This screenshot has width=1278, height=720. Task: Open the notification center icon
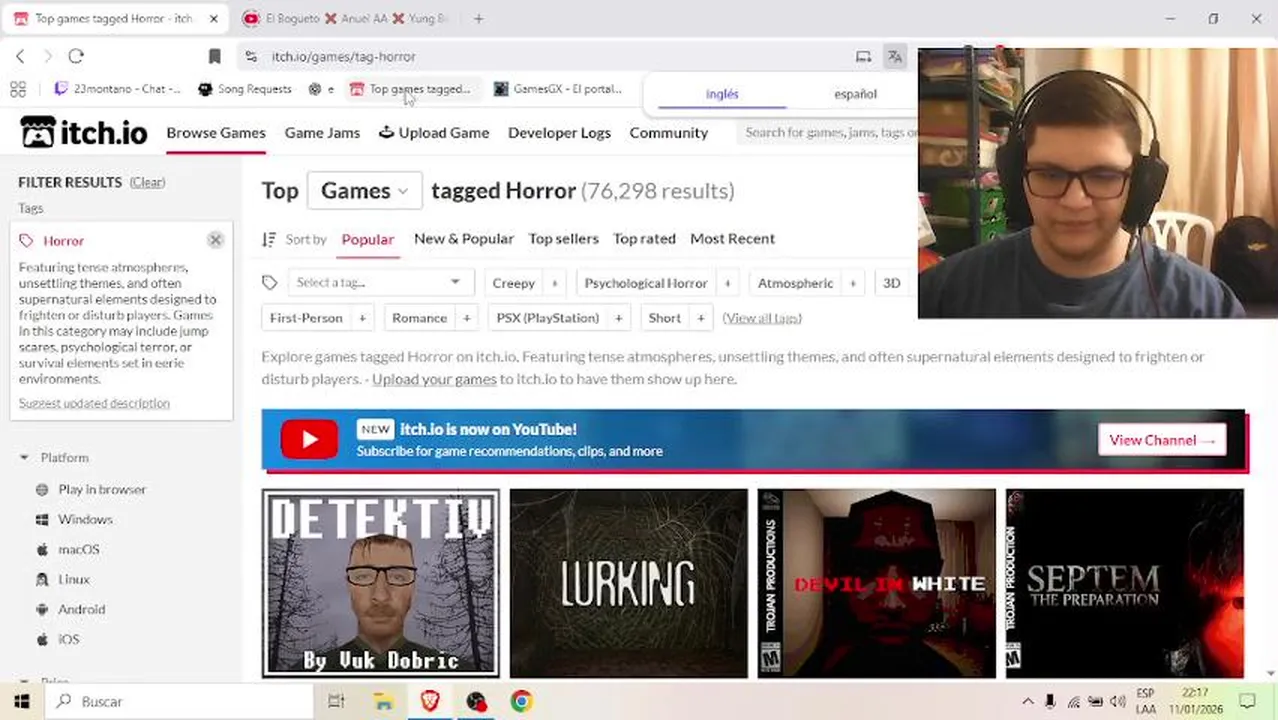coord(1247,701)
